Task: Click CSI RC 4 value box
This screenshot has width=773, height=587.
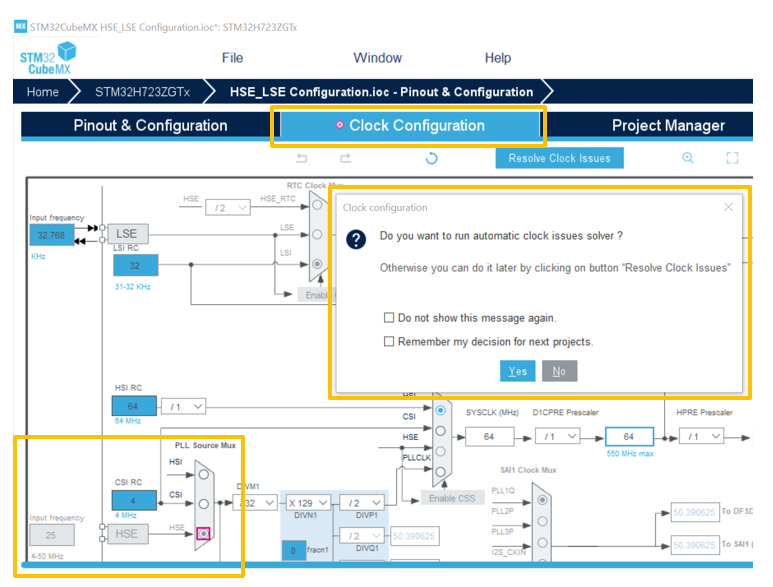Action: (x=134, y=501)
